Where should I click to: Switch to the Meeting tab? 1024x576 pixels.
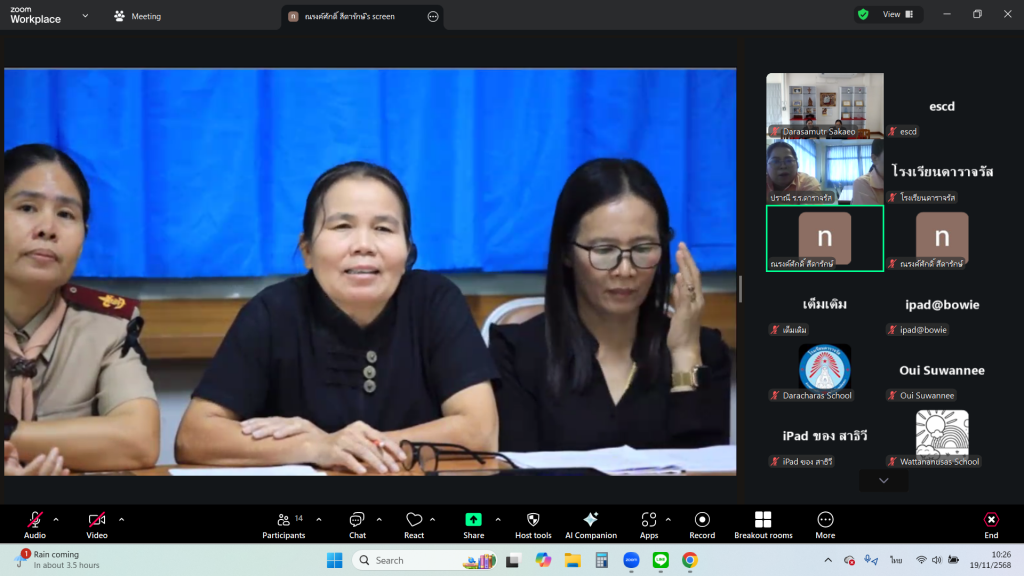pos(138,16)
